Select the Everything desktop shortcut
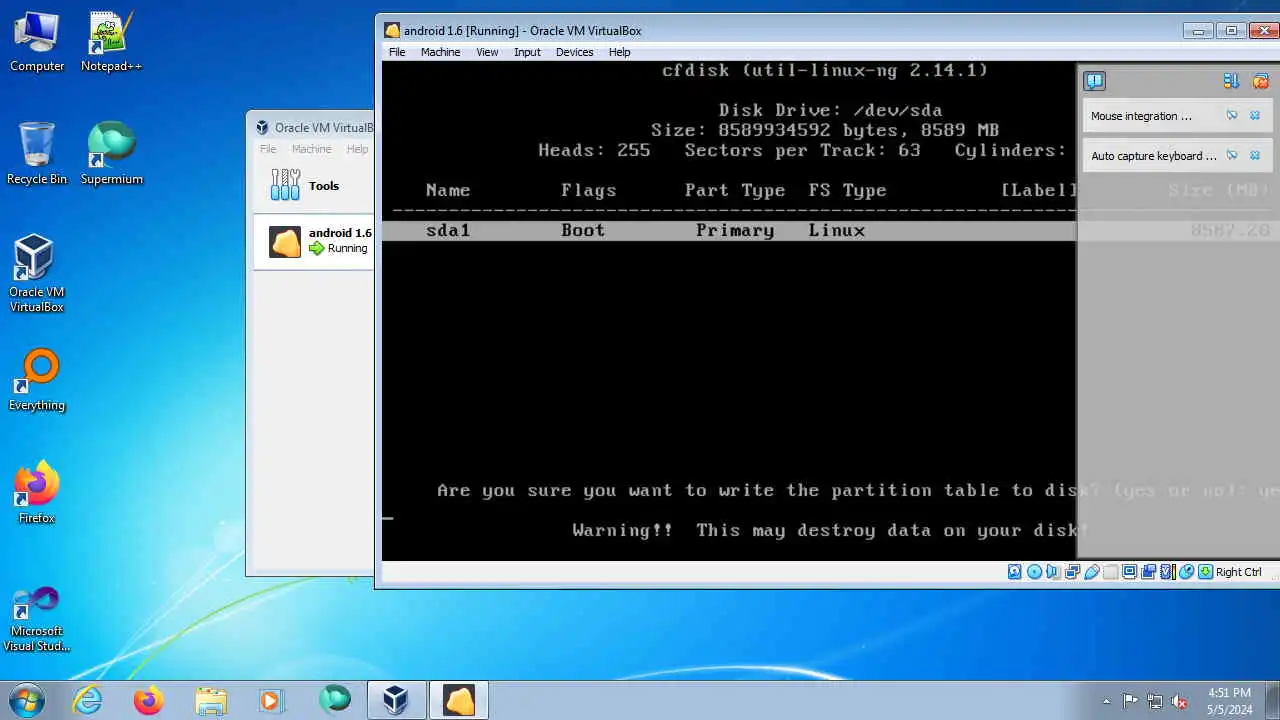Image resolution: width=1280 pixels, height=720 pixels. [x=37, y=380]
